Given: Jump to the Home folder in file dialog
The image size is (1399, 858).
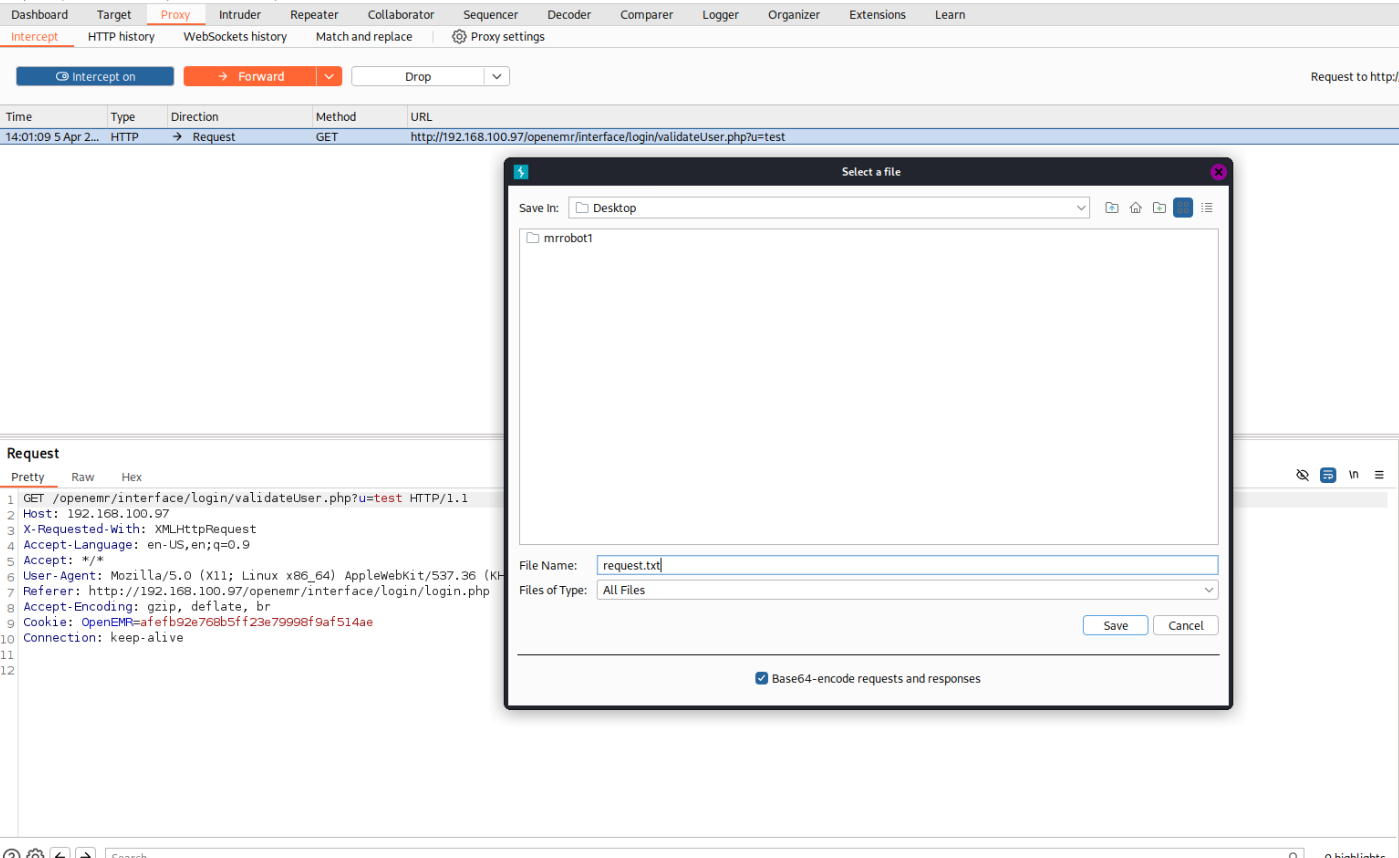Looking at the screenshot, I should [x=1136, y=208].
